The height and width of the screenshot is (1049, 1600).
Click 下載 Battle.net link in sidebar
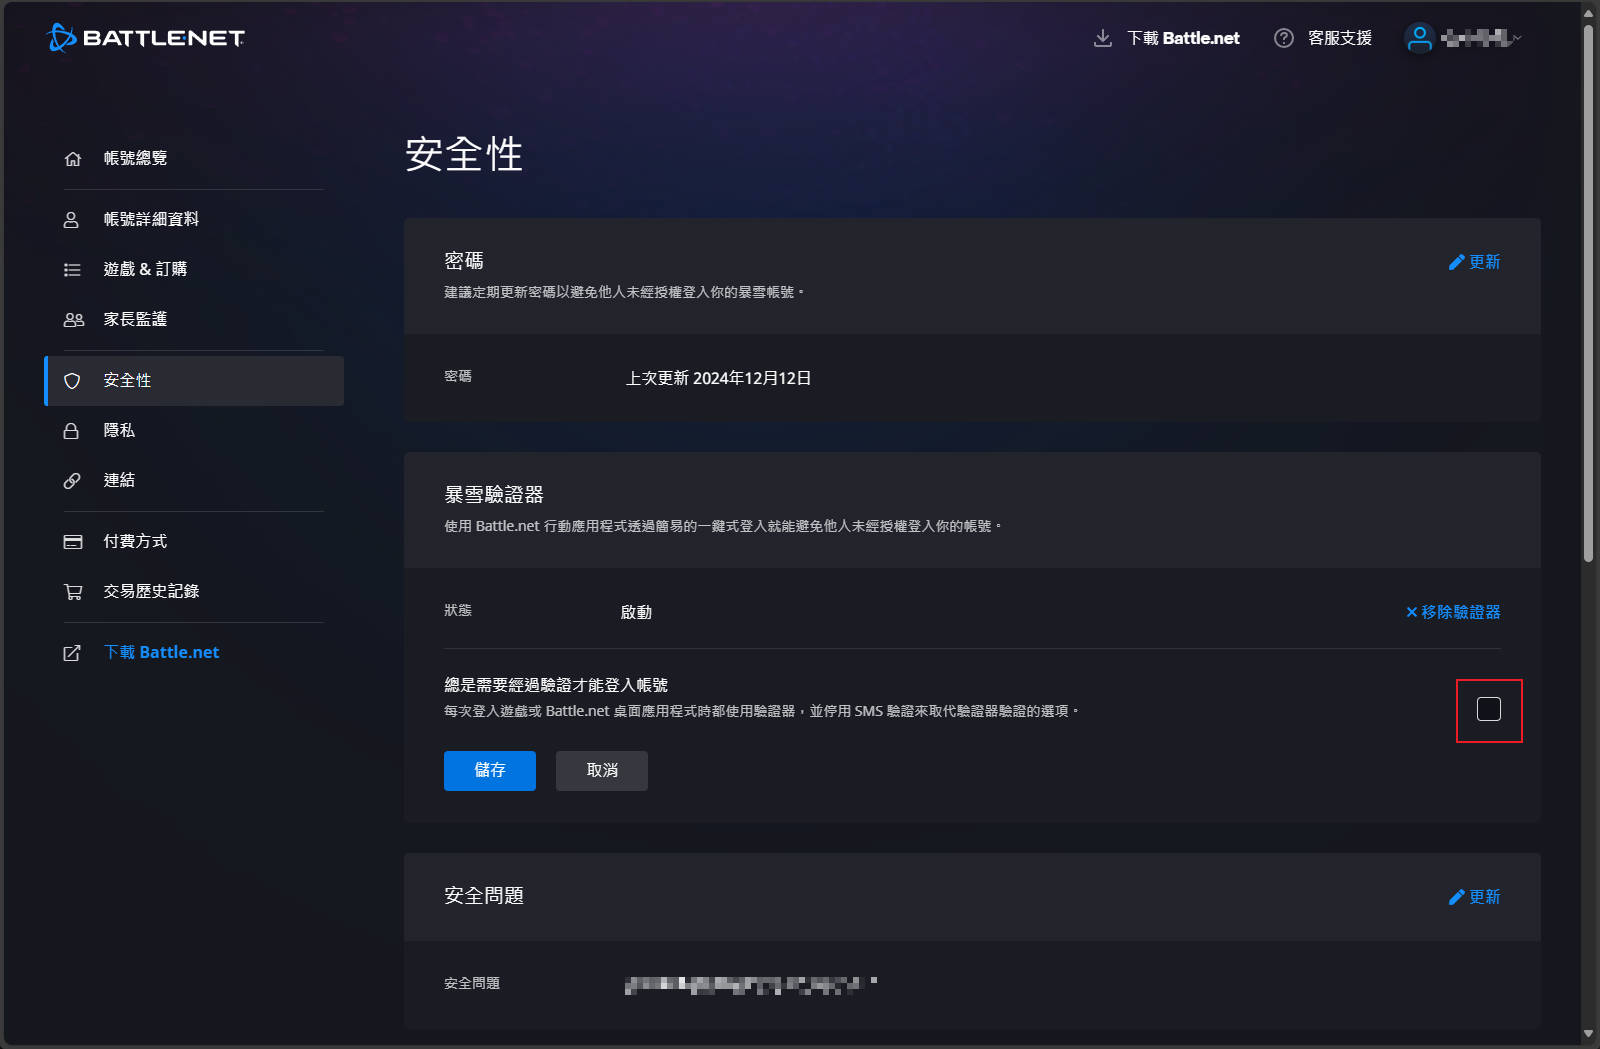pos(161,653)
